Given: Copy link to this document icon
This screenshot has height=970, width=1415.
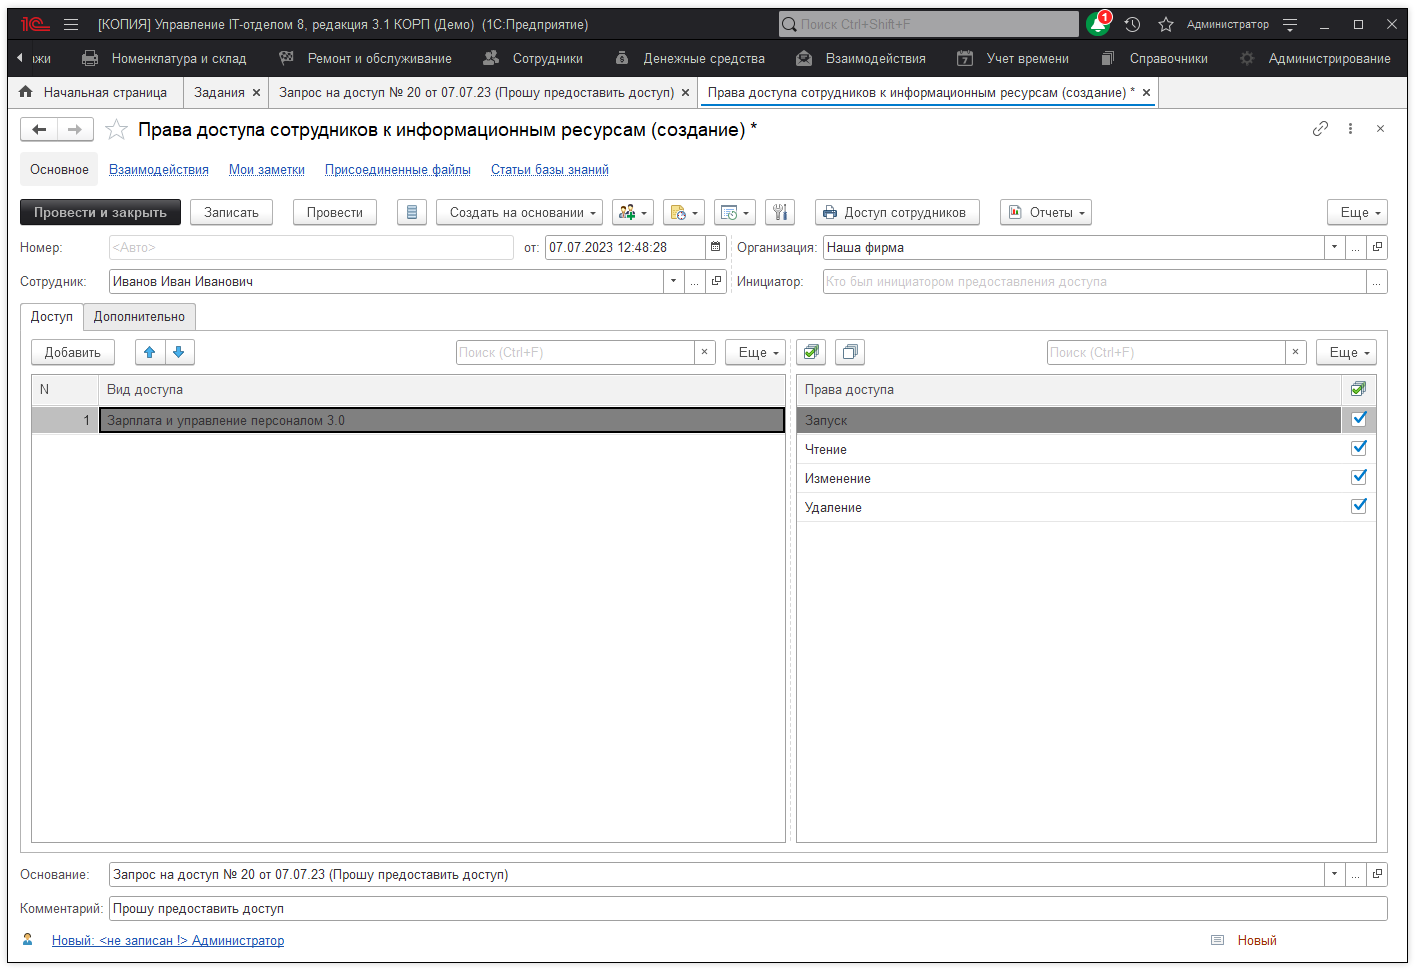Looking at the screenshot, I should click(x=1320, y=128).
